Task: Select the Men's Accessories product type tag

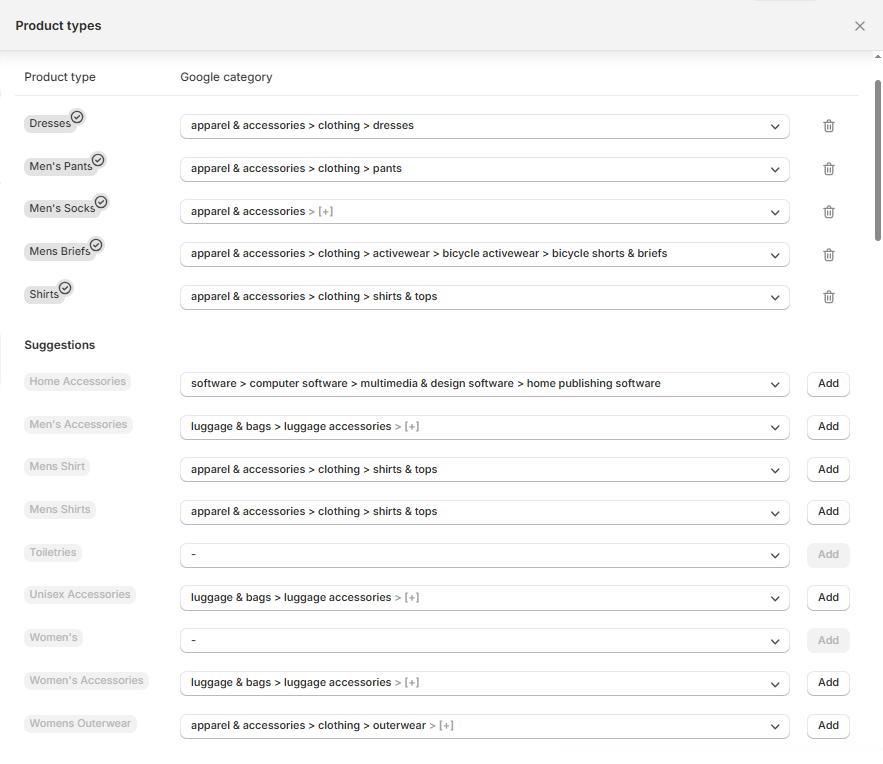Action: click(78, 425)
